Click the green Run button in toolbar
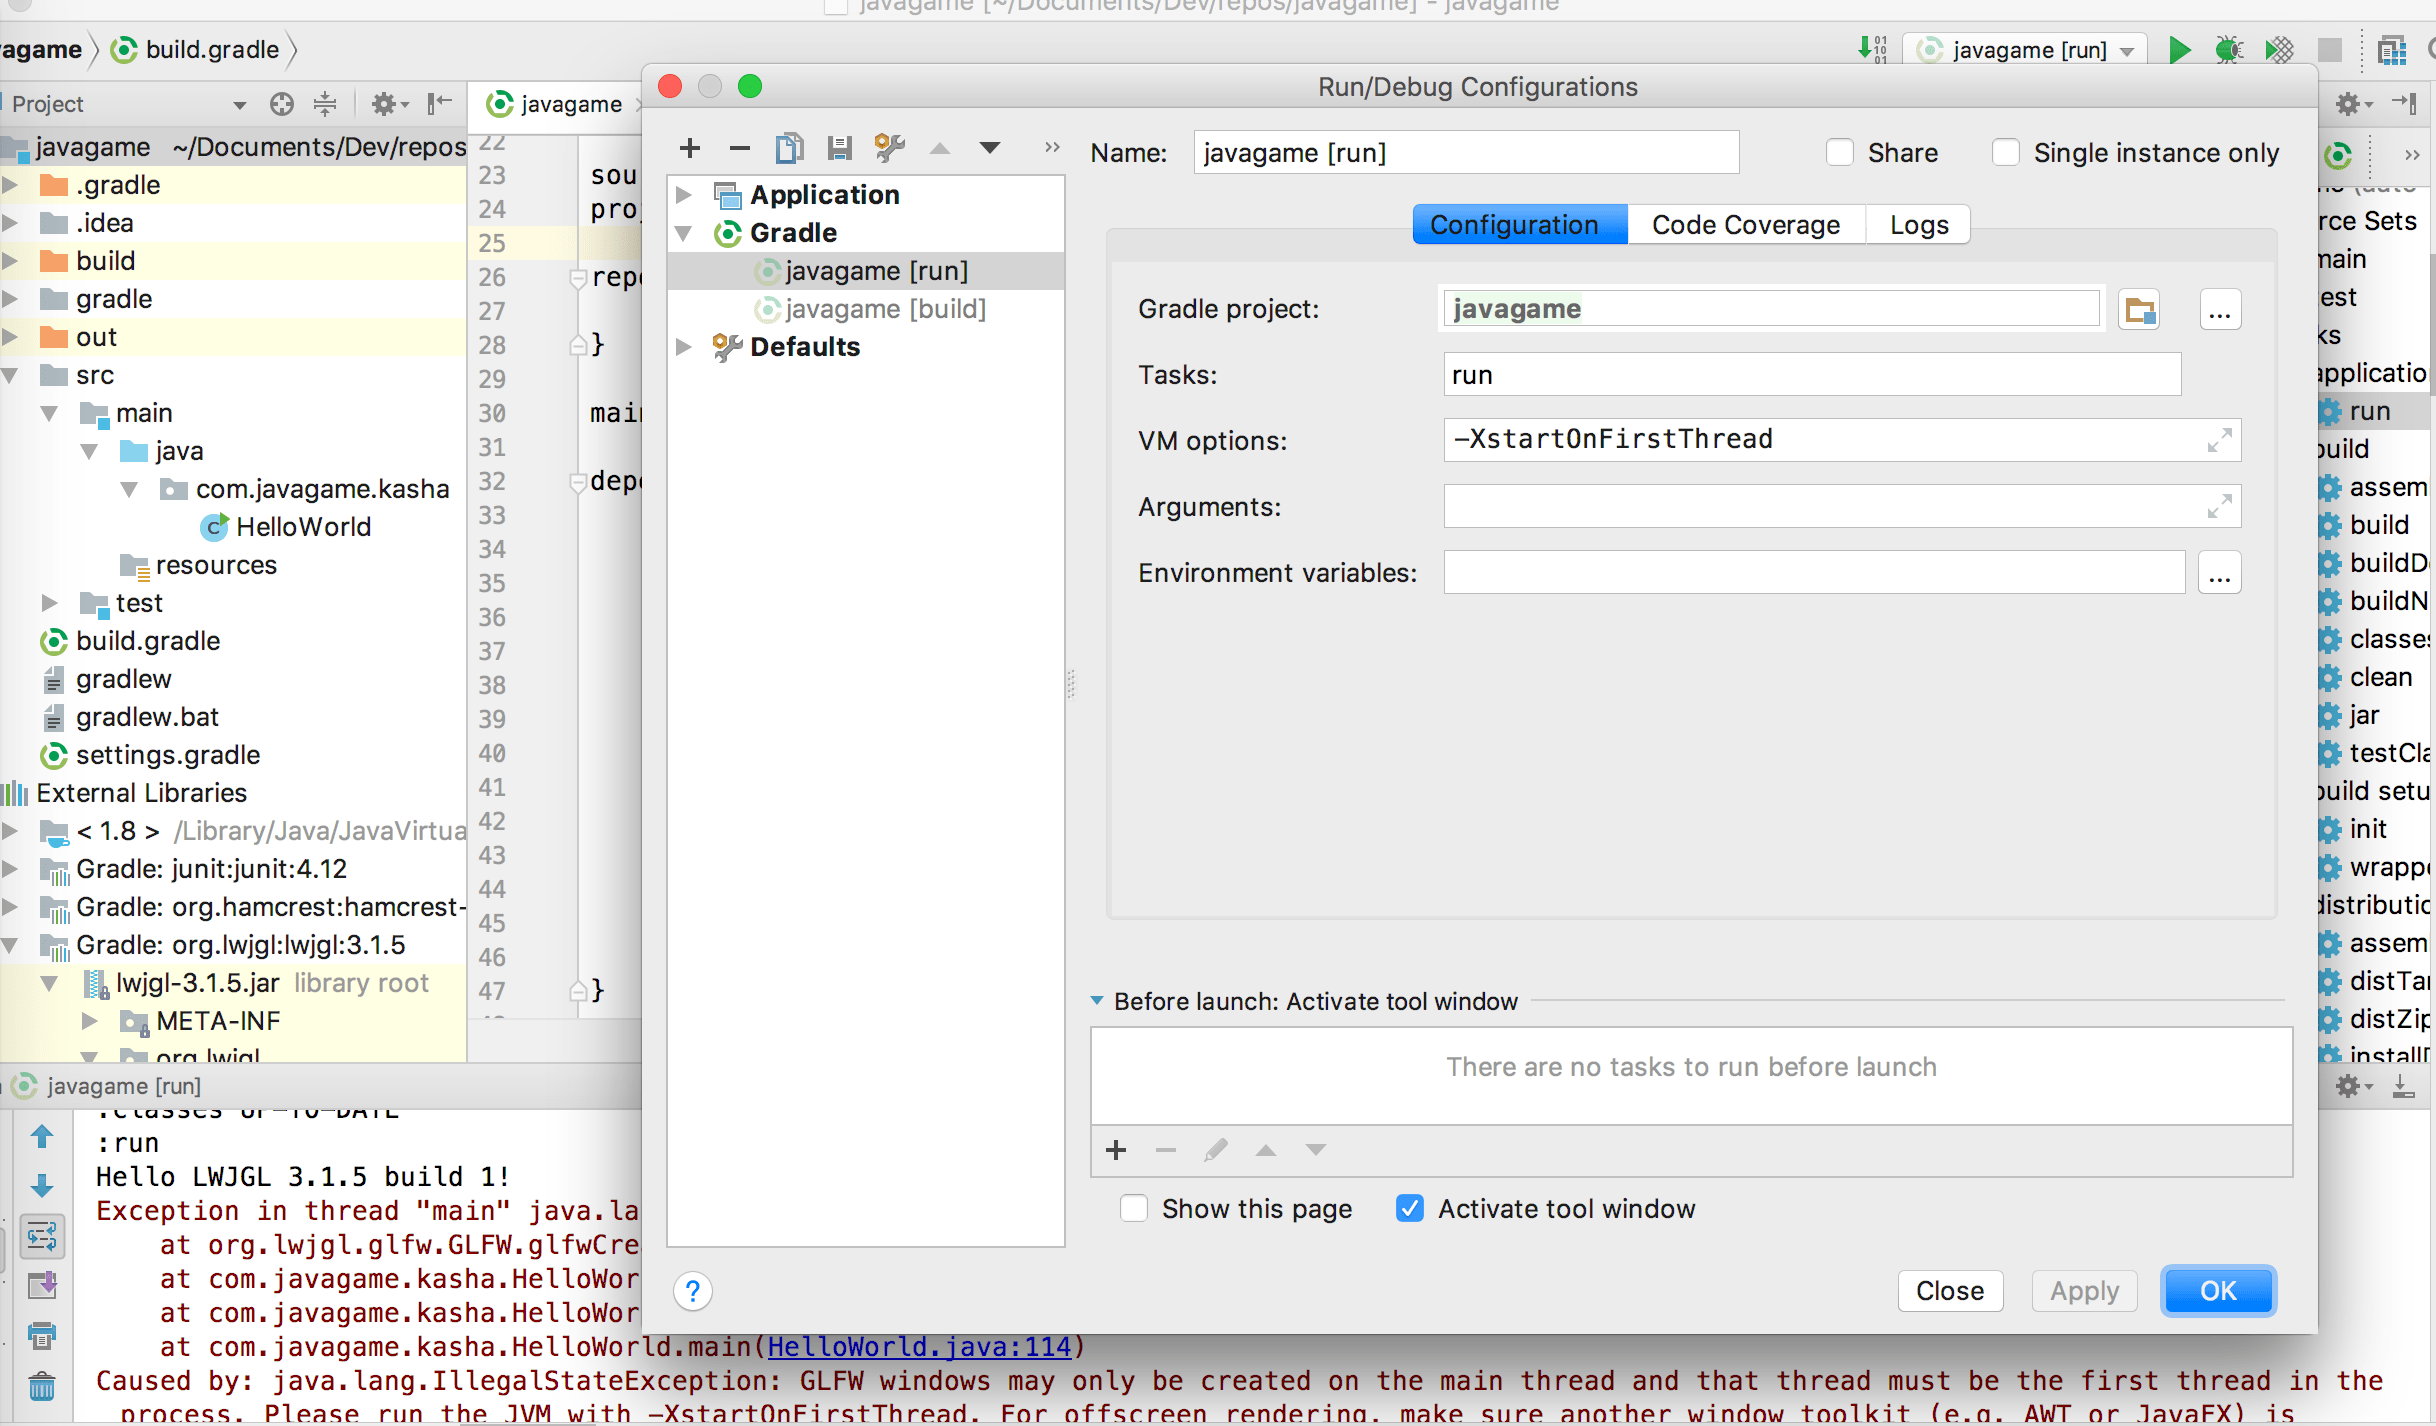The height and width of the screenshot is (1426, 2436). point(2179,50)
